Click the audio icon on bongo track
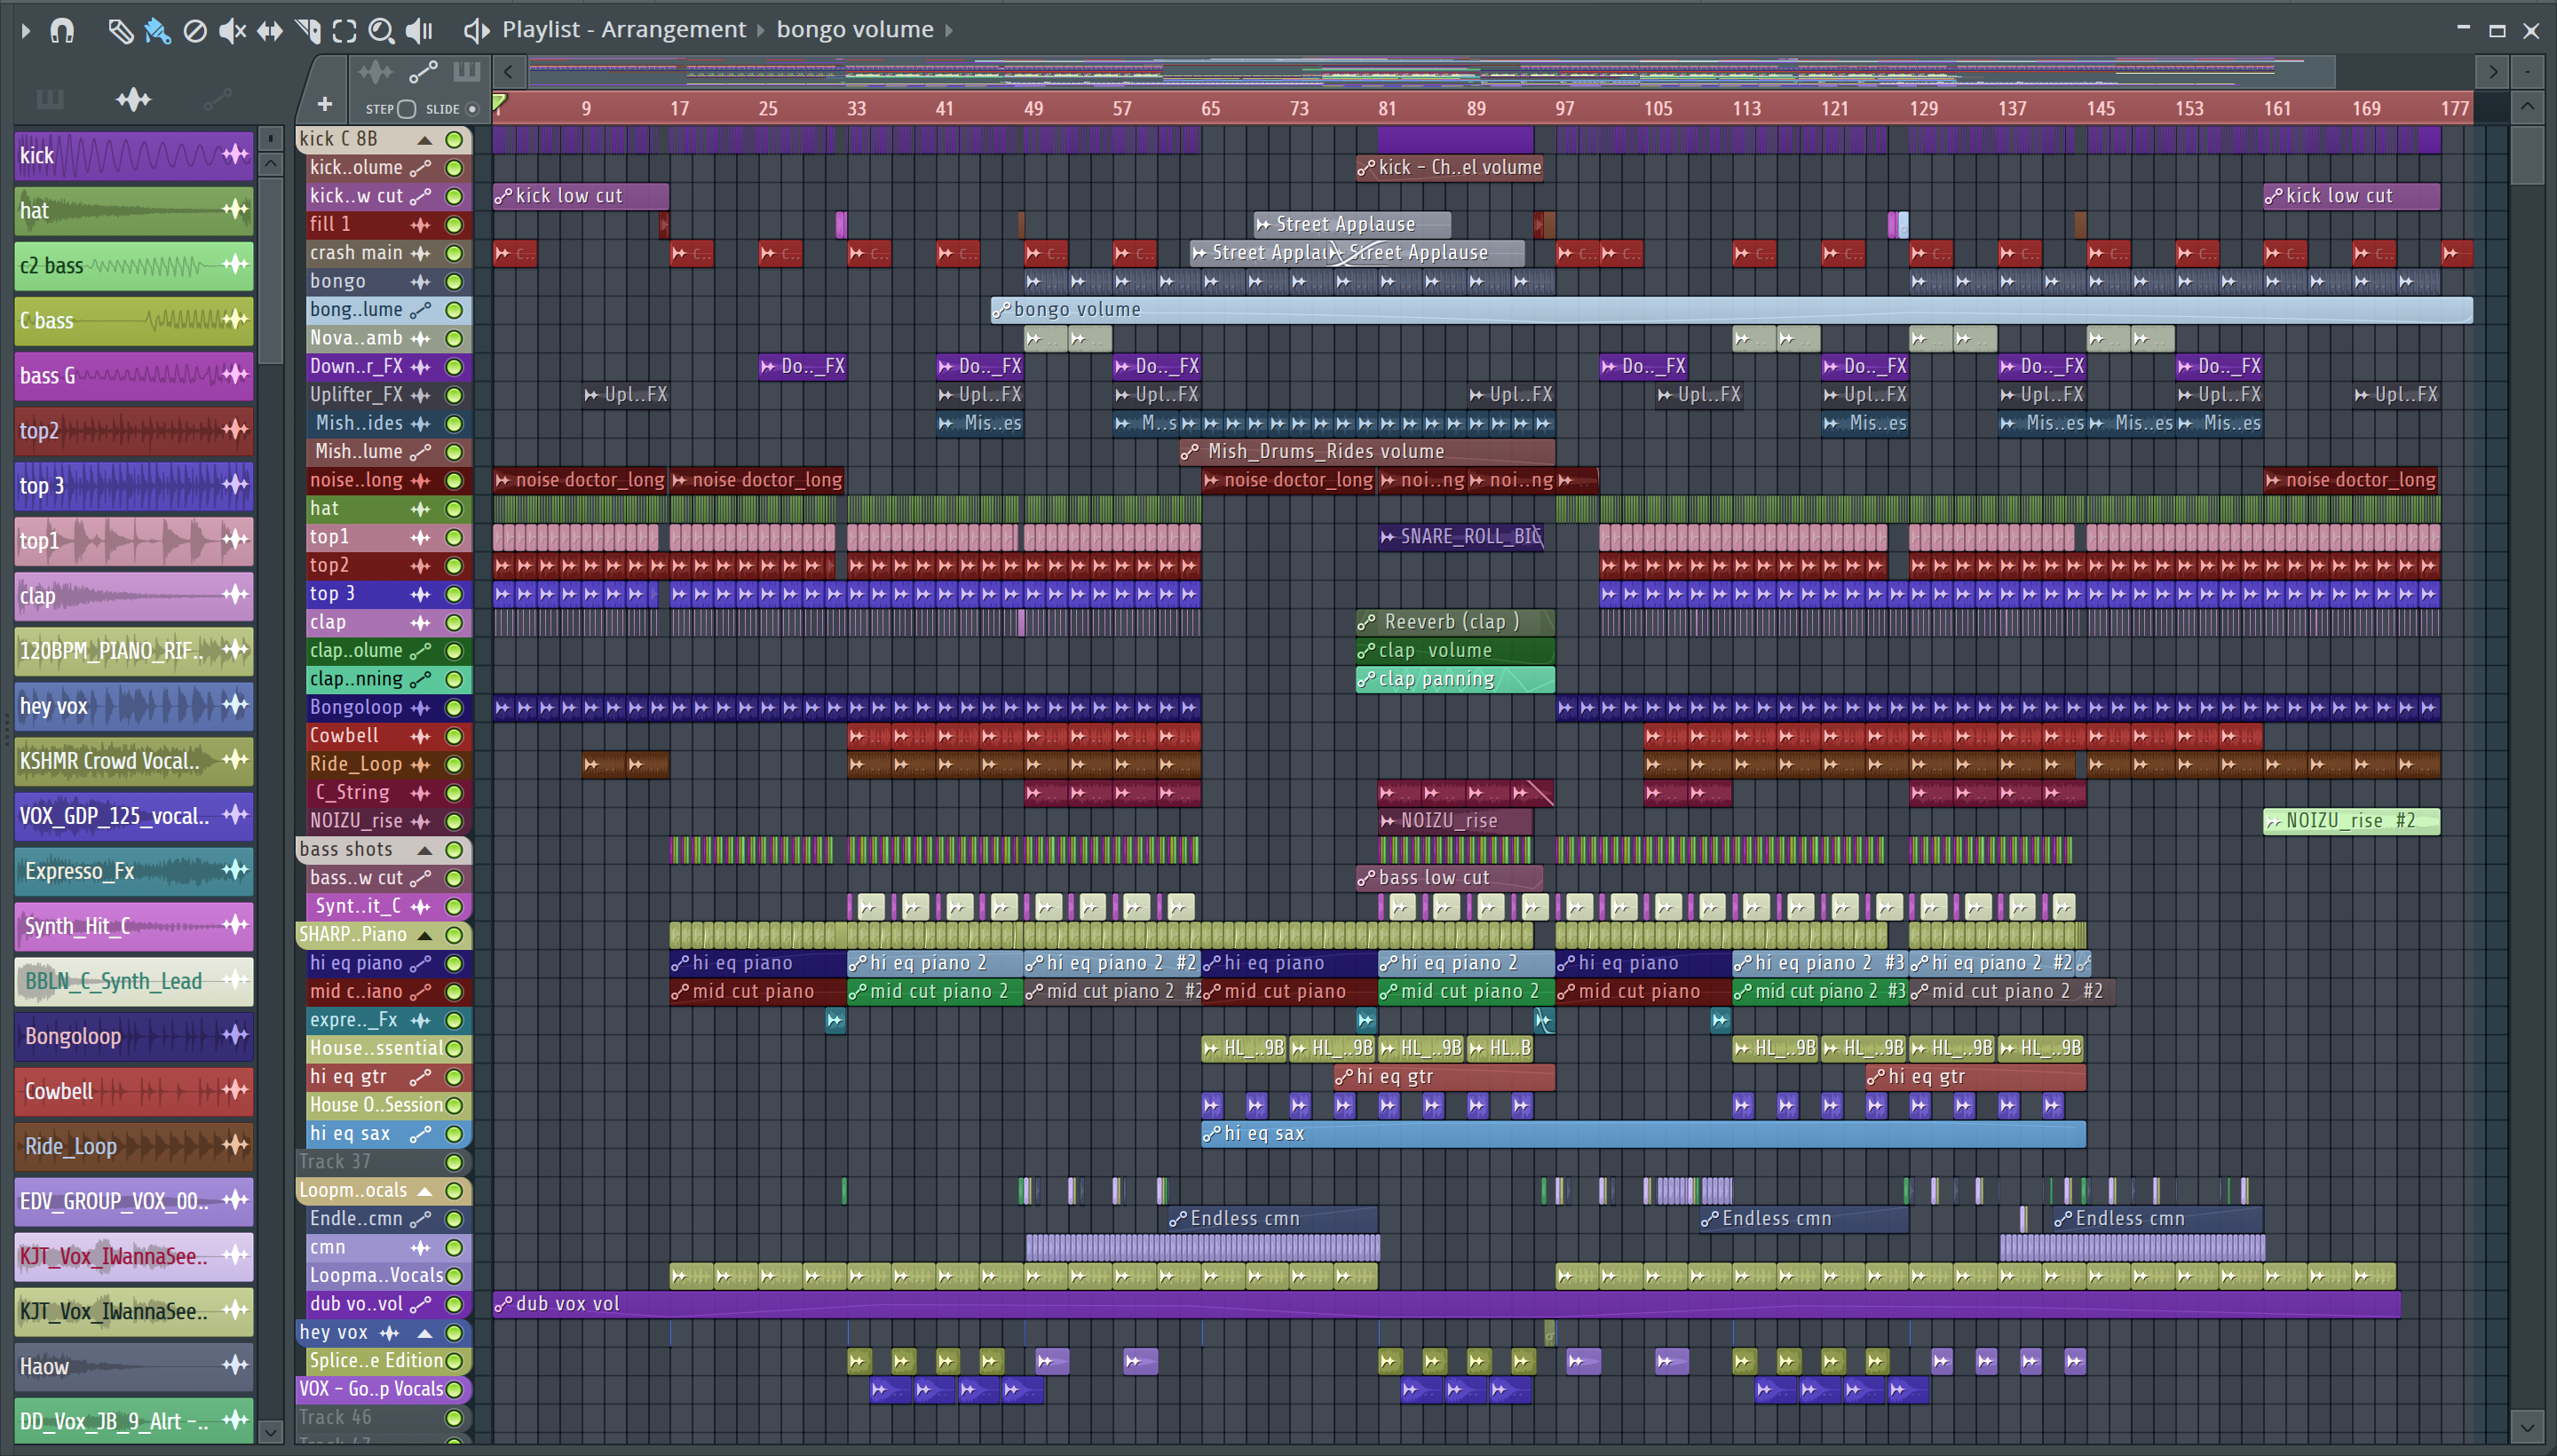 (421, 282)
